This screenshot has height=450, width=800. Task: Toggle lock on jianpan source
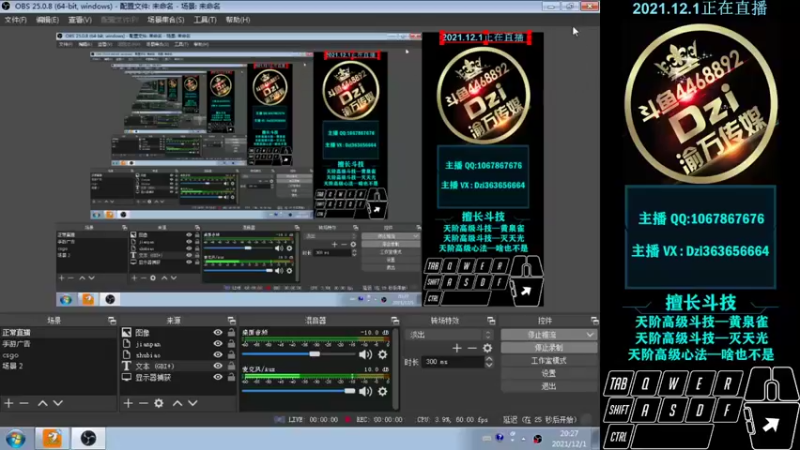[x=231, y=344]
